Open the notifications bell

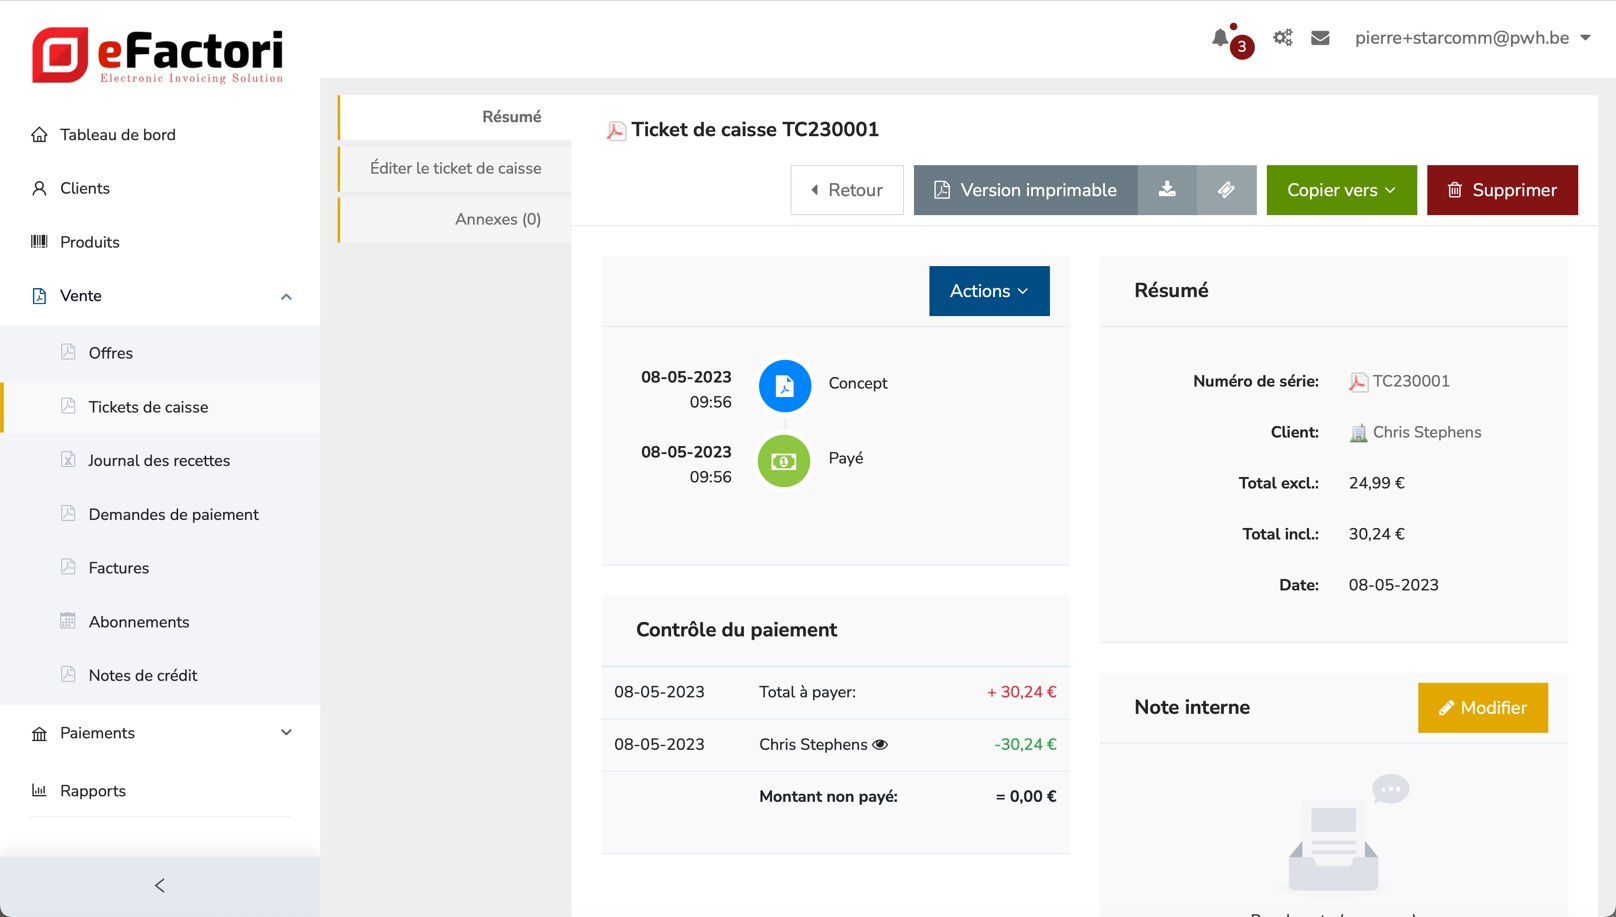tap(1221, 38)
